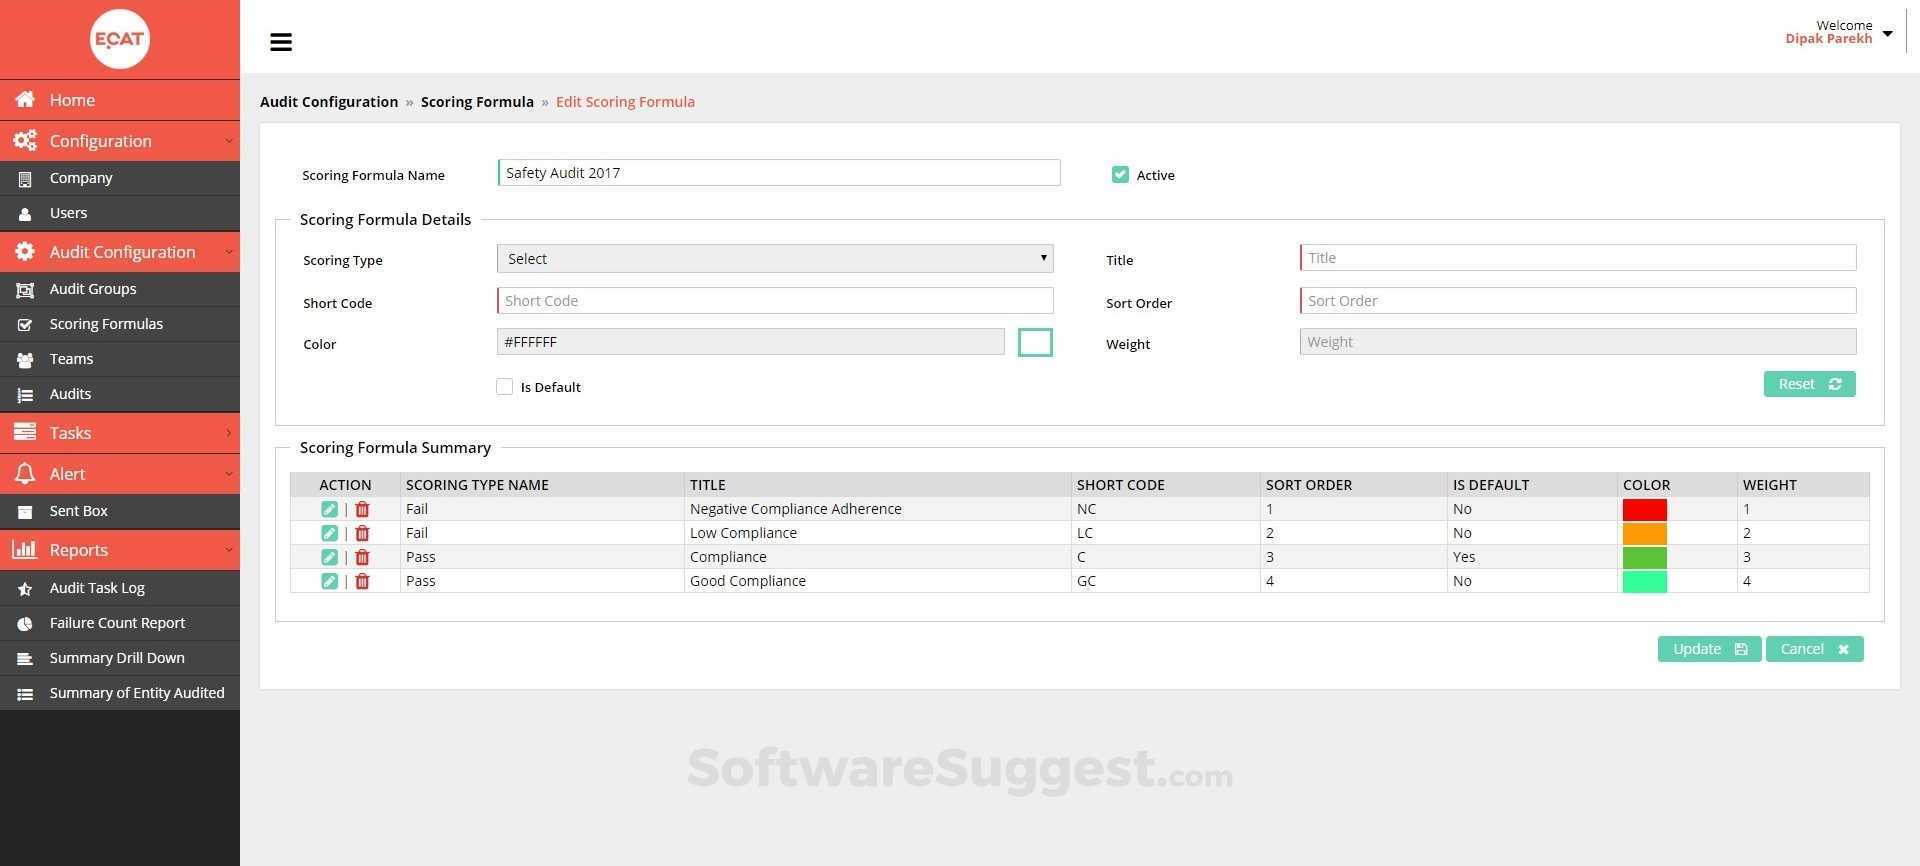
Task: Click the Reset button
Action: 1809,384
